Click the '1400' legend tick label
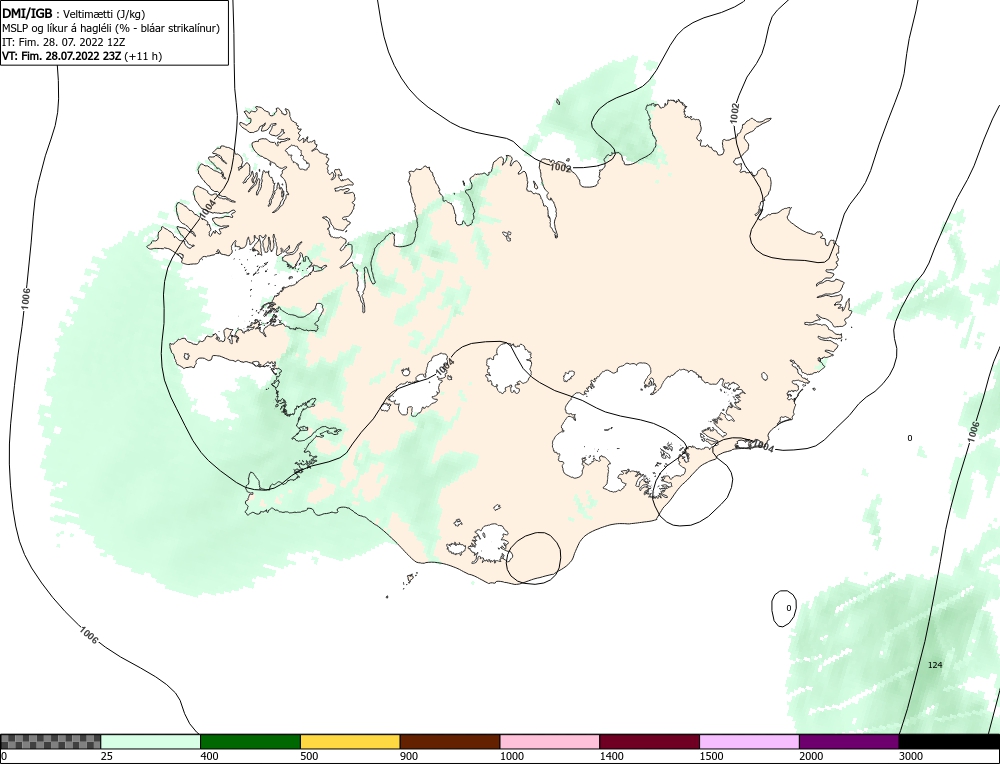Viewport: 1000px width, 764px height. 612,756
